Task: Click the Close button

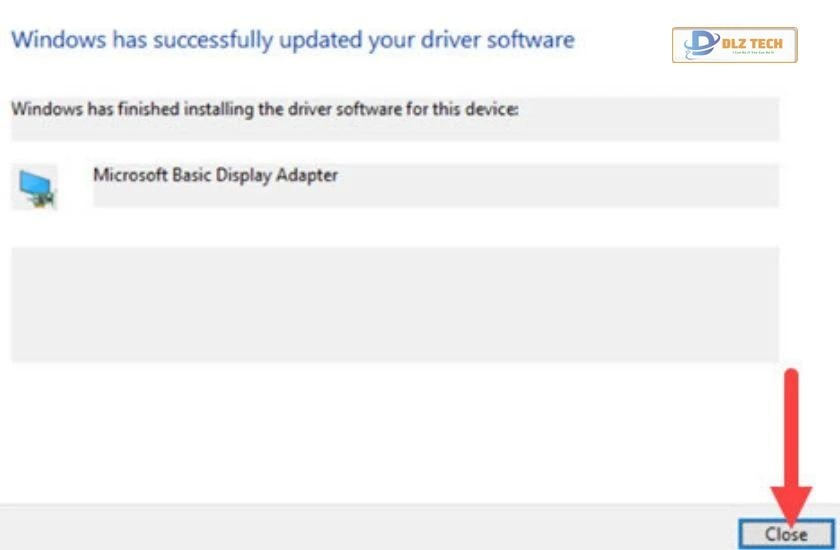Action: pos(785,534)
